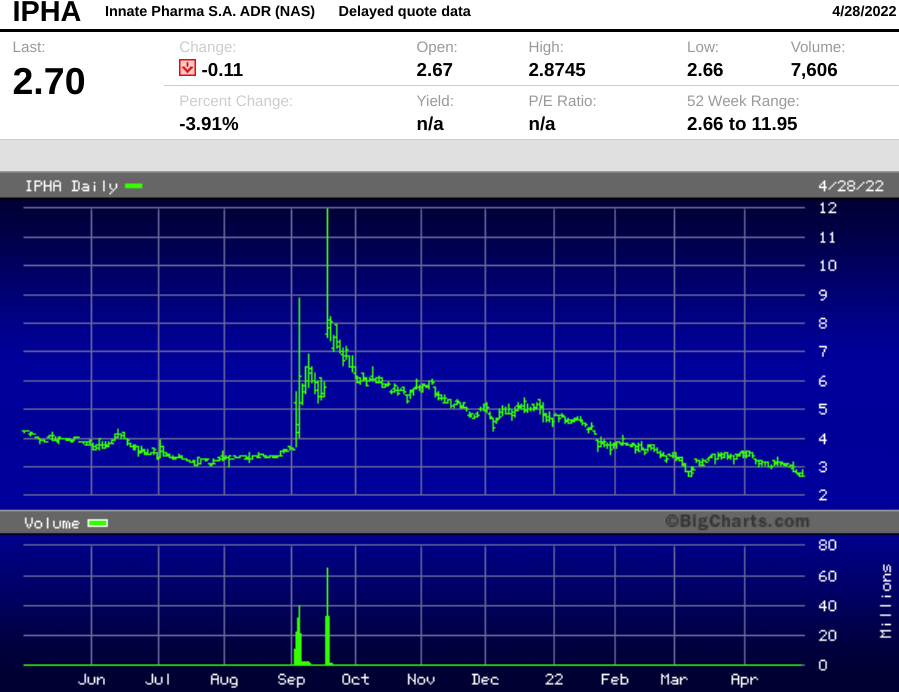This screenshot has height=692, width=899.
Task: Click the IPHA ticker symbol heading
Action: coord(46,11)
